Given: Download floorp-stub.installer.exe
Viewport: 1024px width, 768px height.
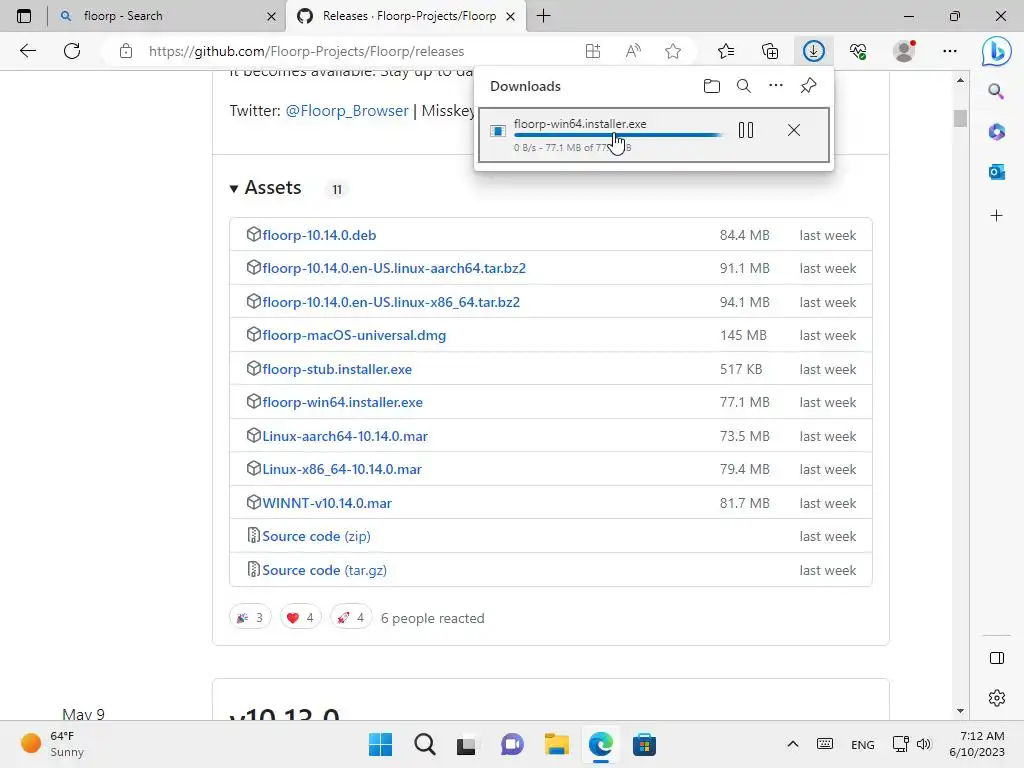Looking at the screenshot, I should coord(337,369).
